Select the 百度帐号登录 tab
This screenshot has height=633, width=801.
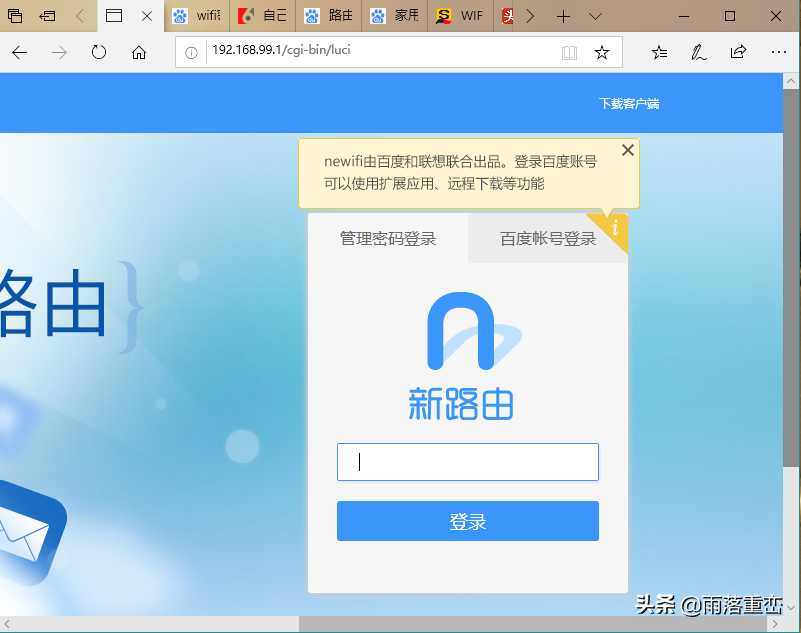point(548,238)
